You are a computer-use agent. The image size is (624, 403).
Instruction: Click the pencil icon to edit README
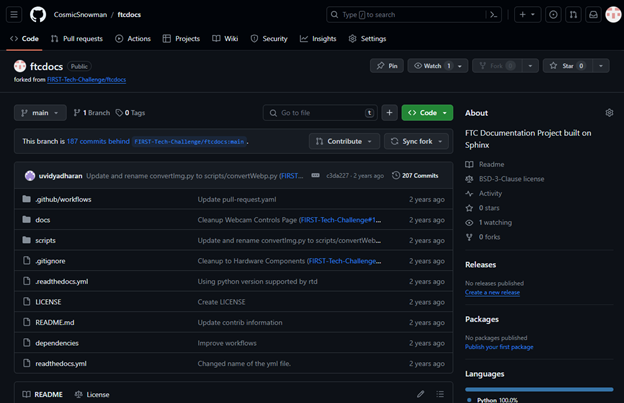[421, 394]
